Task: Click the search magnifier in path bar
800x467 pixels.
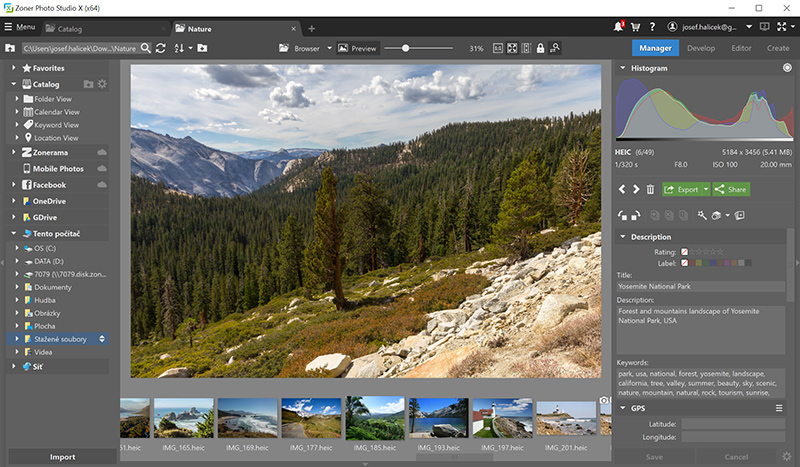Action: pyautogui.click(x=146, y=48)
